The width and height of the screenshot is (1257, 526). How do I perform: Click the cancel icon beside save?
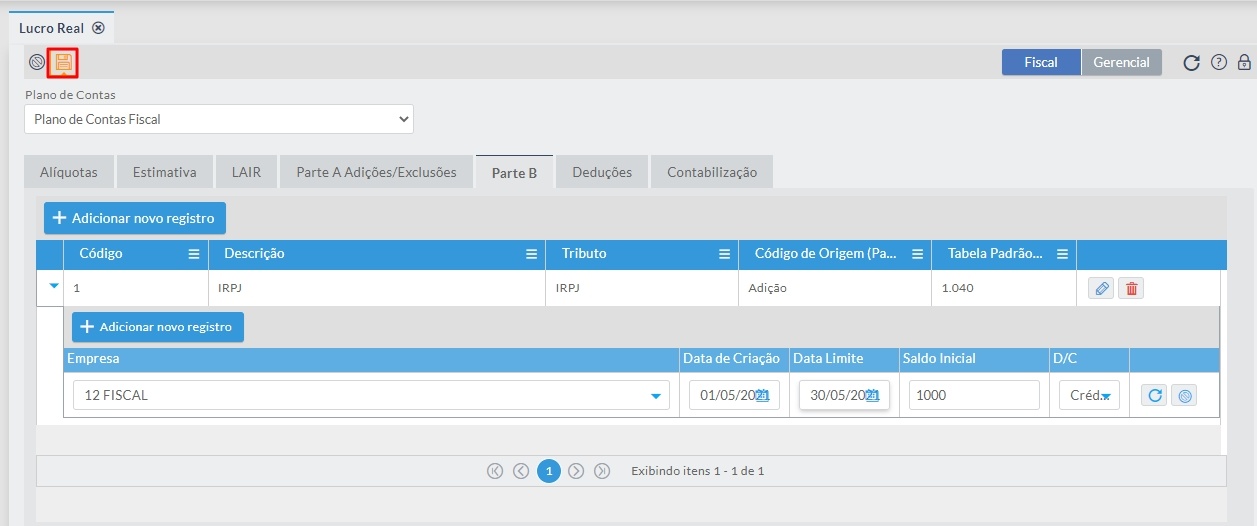(x=37, y=62)
